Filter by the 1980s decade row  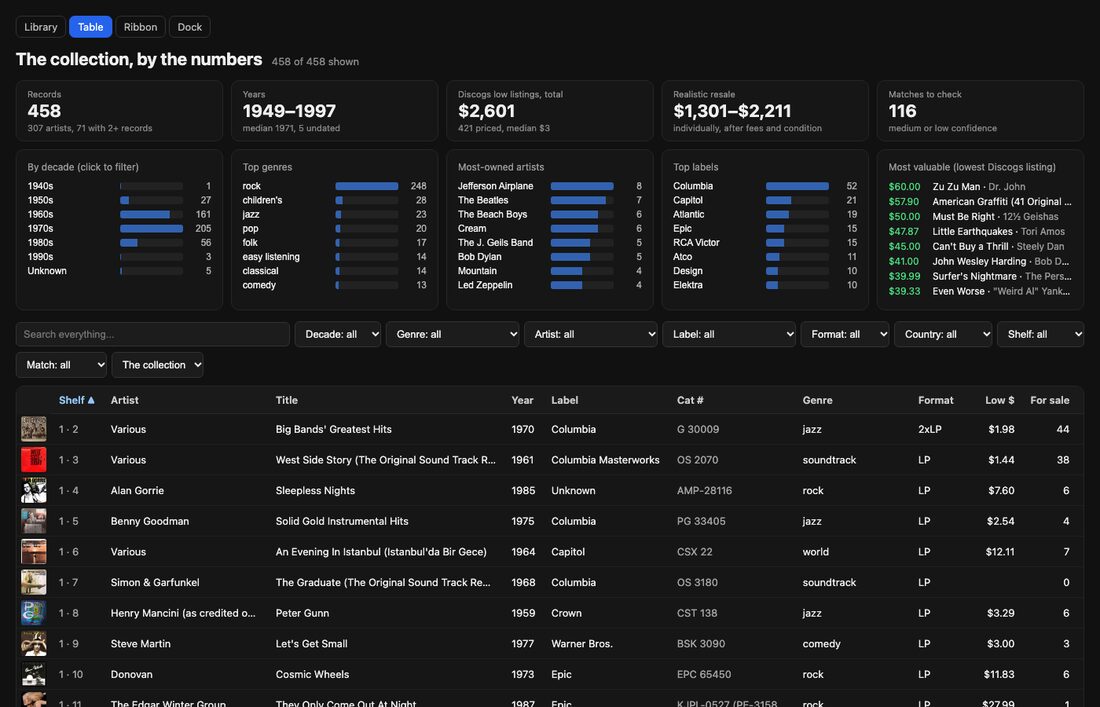tap(119, 242)
